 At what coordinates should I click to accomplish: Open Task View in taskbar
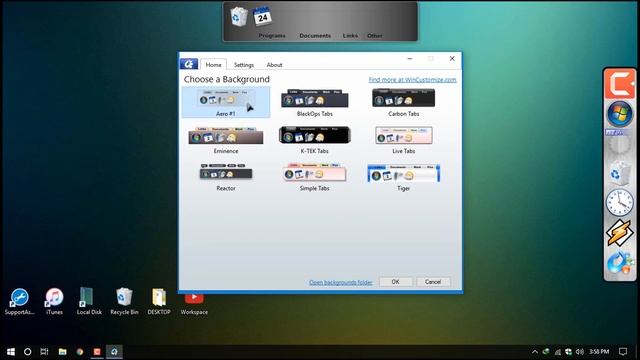click(x=44, y=351)
